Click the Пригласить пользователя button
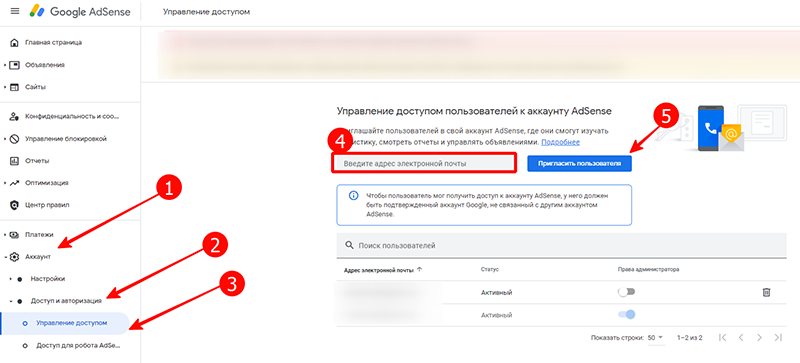Image resolution: width=800 pixels, height=363 pixels. point(579,163)
